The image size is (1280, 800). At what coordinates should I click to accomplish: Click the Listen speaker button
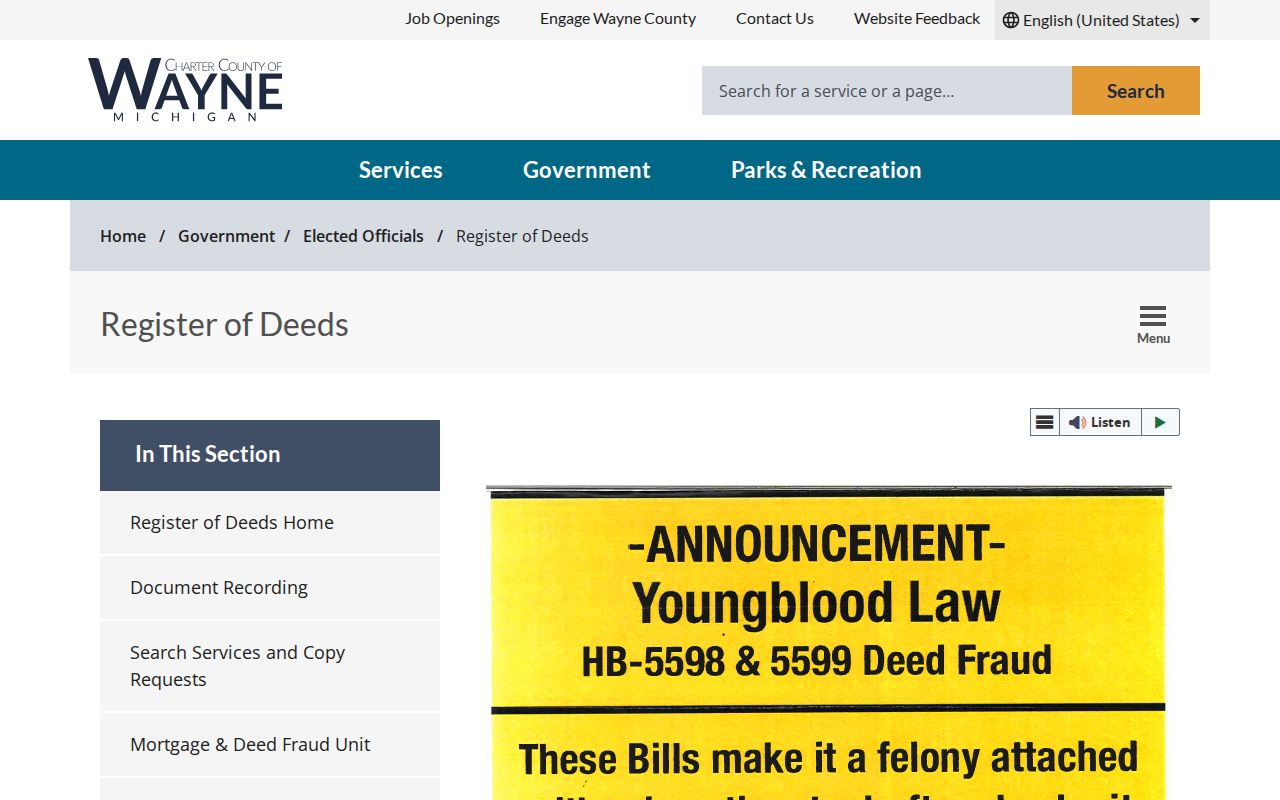click(x=1100, y=422)
